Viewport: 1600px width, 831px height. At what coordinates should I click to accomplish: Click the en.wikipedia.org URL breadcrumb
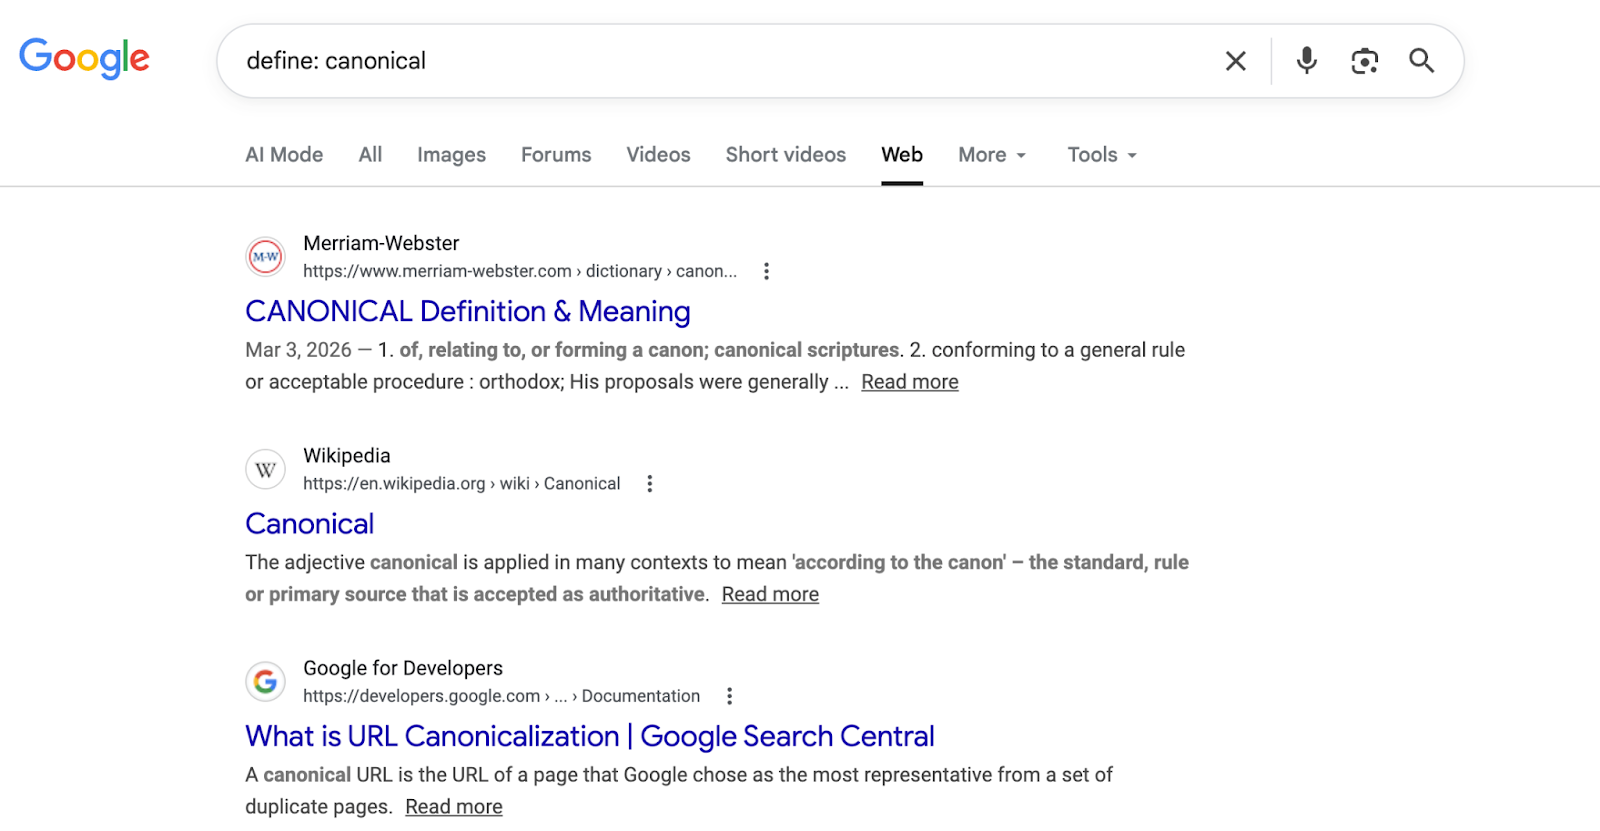point(462,484)
